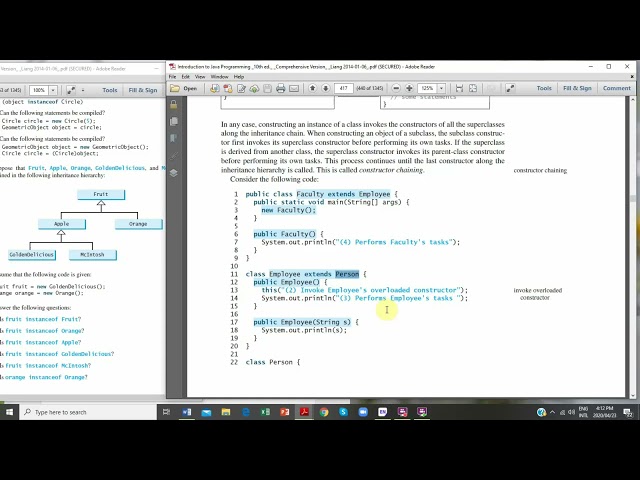Click the Edit PDF page icon
The width and height of the screenshot is (640, 480).
[241, 88]
